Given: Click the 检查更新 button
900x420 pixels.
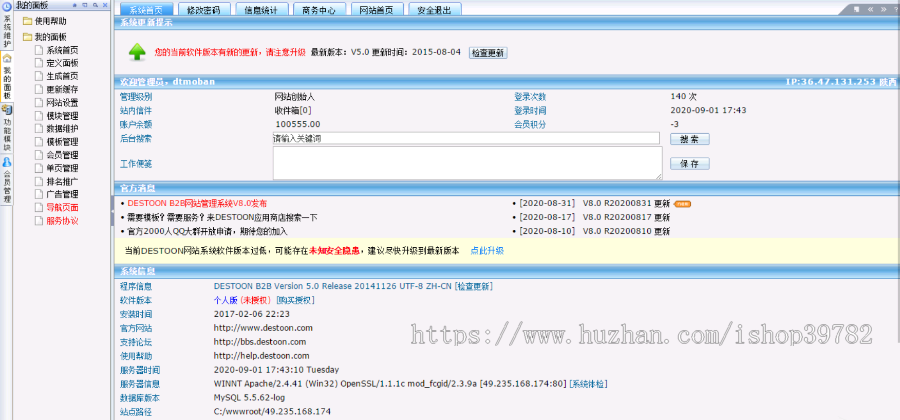Looking at the screenshot, I should (x=488, y=53).
